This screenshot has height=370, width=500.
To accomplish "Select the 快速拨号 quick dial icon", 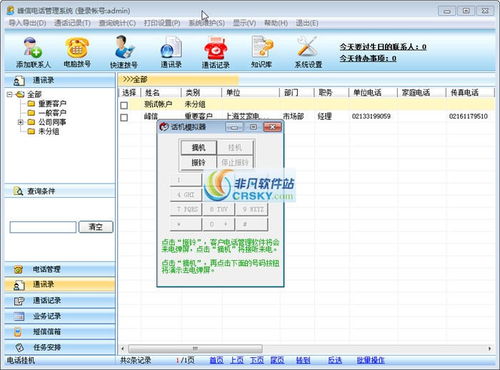I will click(x=124, y=47).
